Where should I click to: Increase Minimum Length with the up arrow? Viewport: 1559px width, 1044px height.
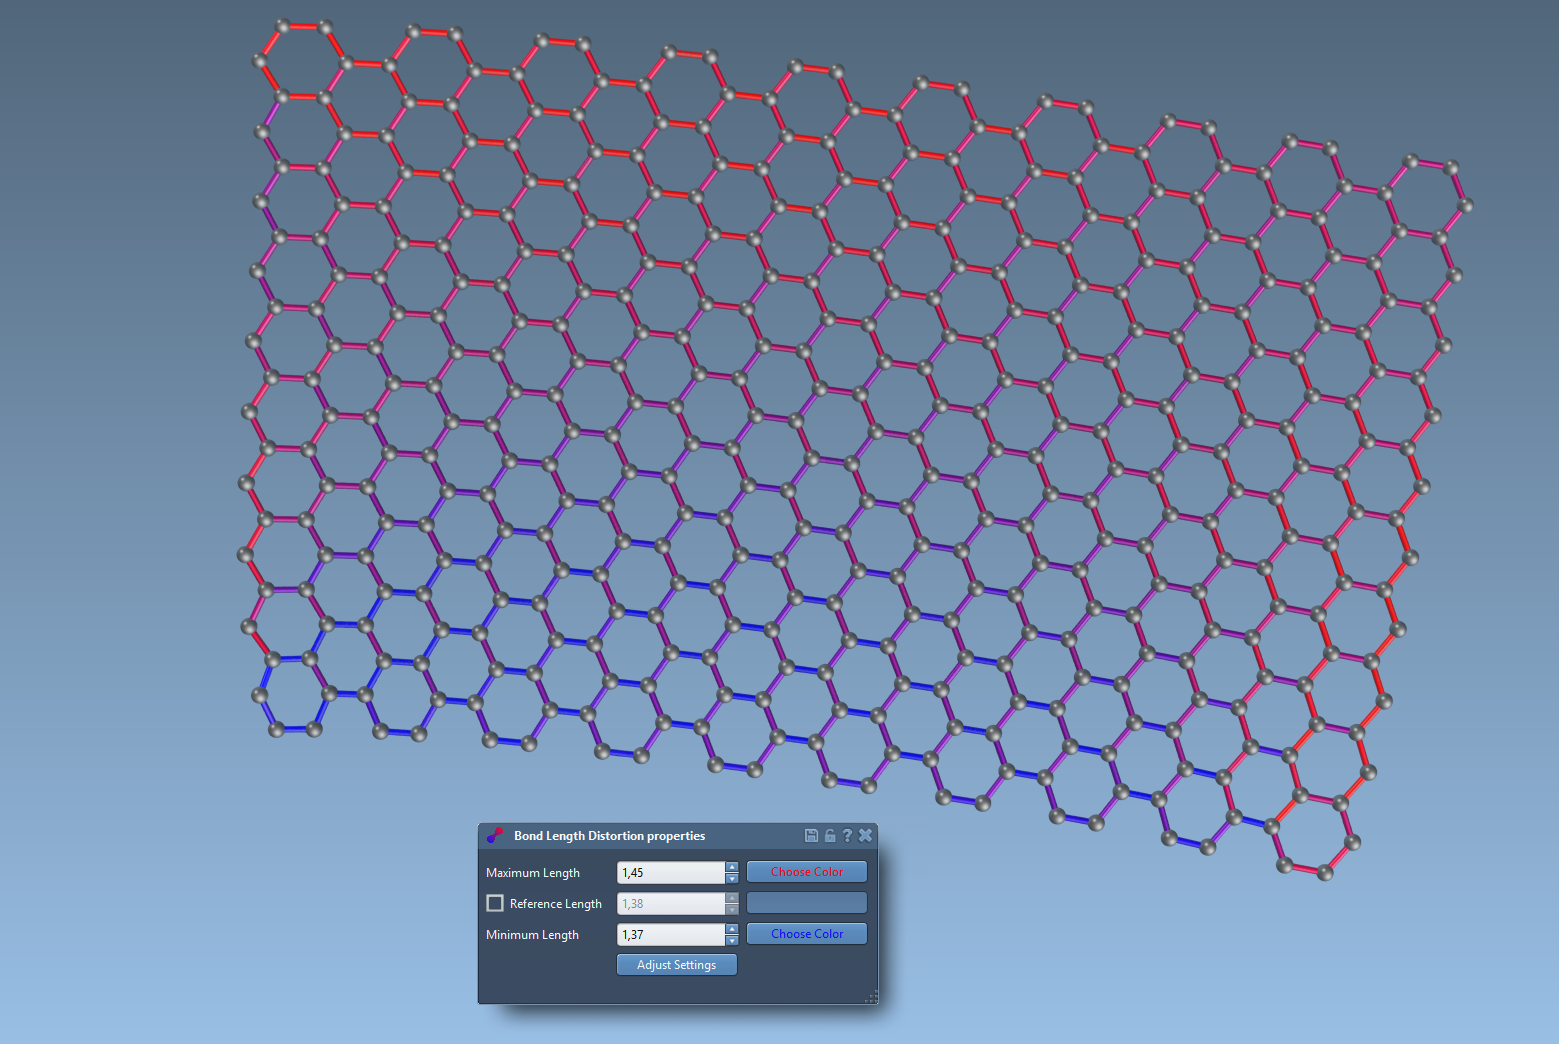click(732, 929)
